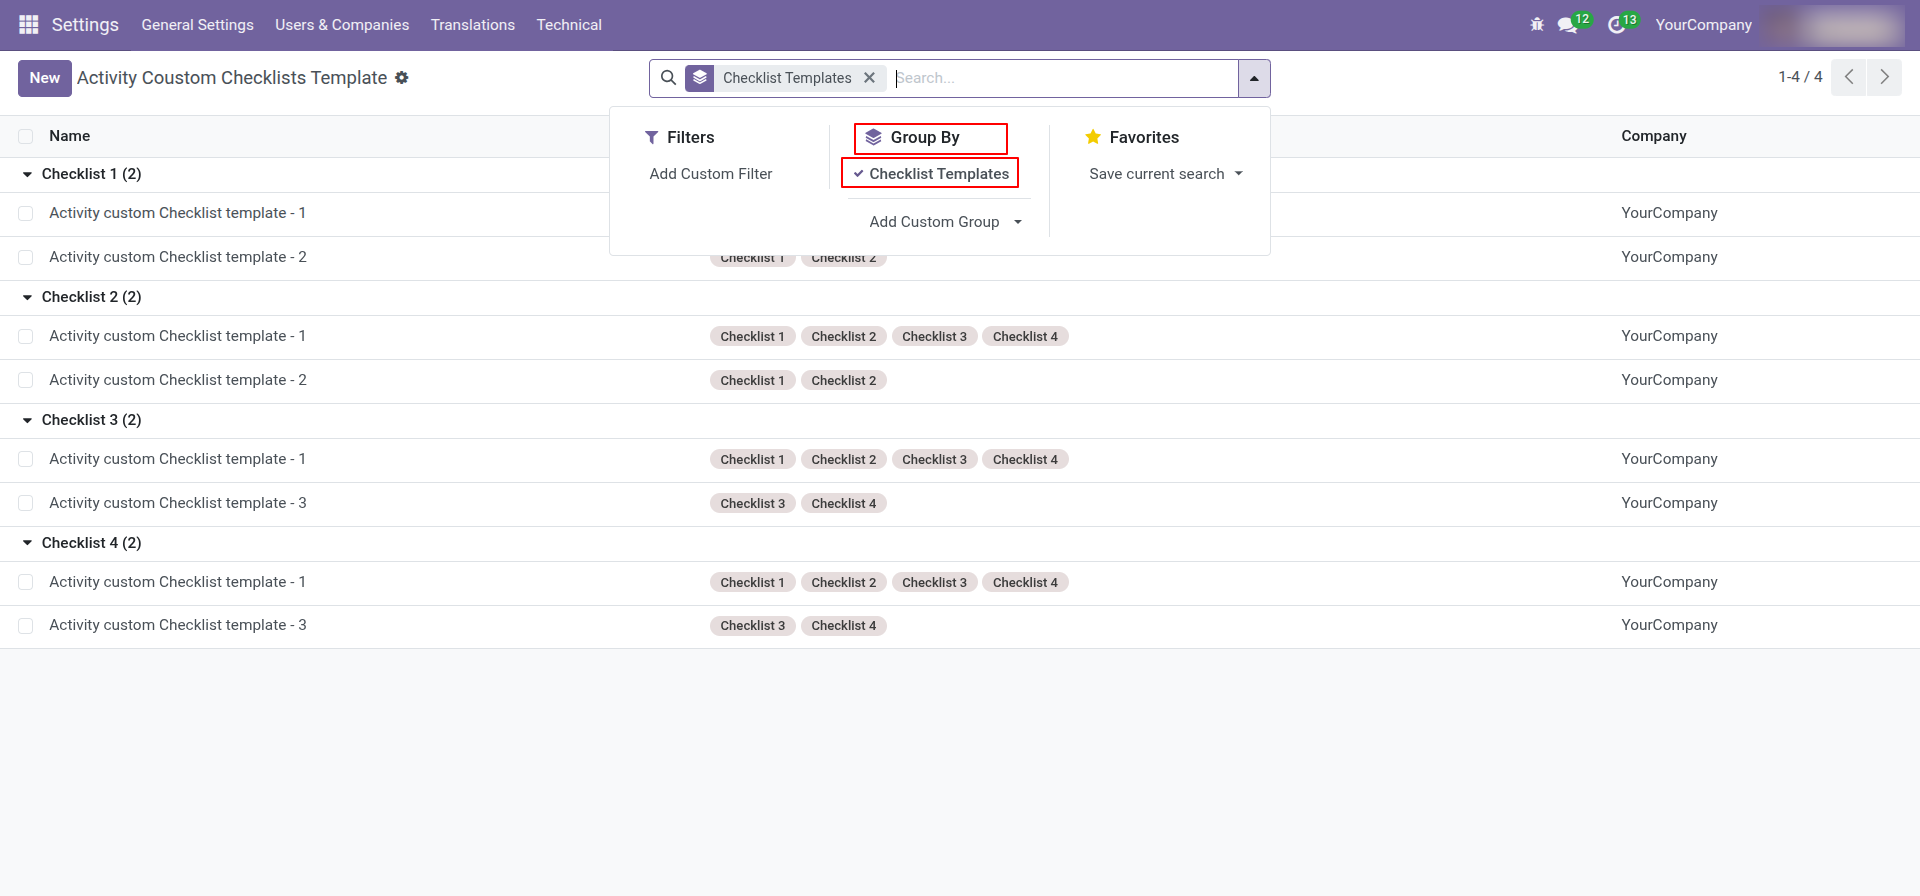Click Checklist 2 tag in second Checklist 2 row

click(x=843, y=381)
